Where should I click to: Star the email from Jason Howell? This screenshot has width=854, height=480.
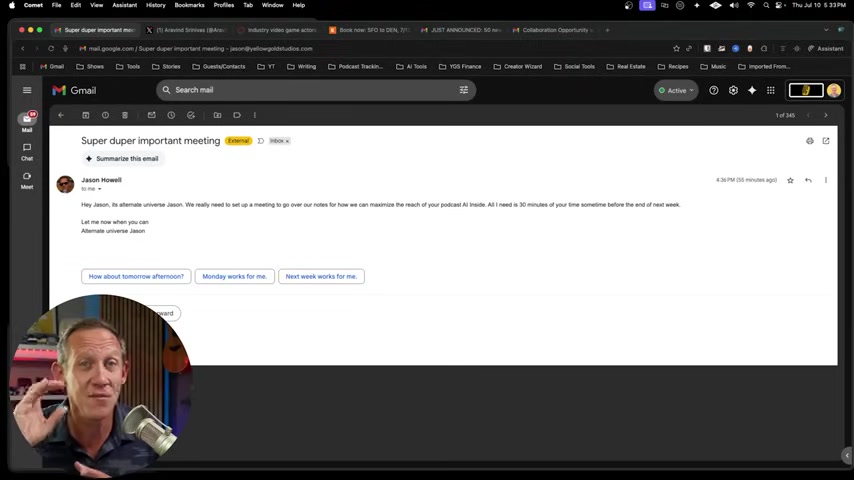(790, 180)
